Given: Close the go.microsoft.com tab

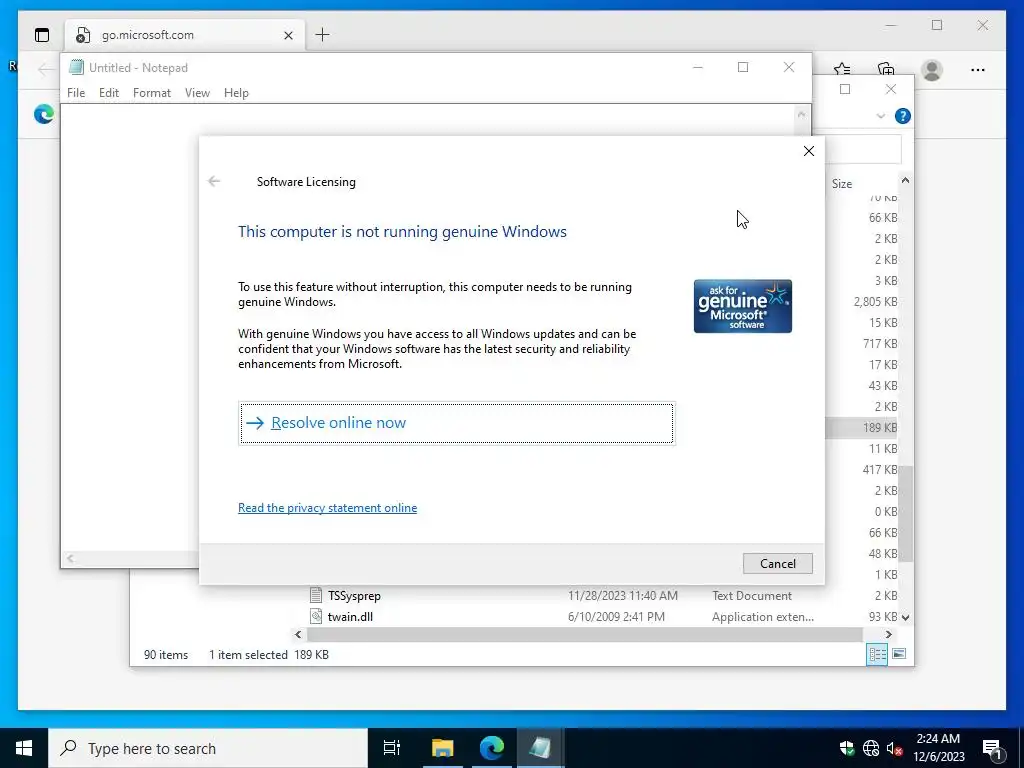Looking at the screenshot, I should click(x=288, y=35).
